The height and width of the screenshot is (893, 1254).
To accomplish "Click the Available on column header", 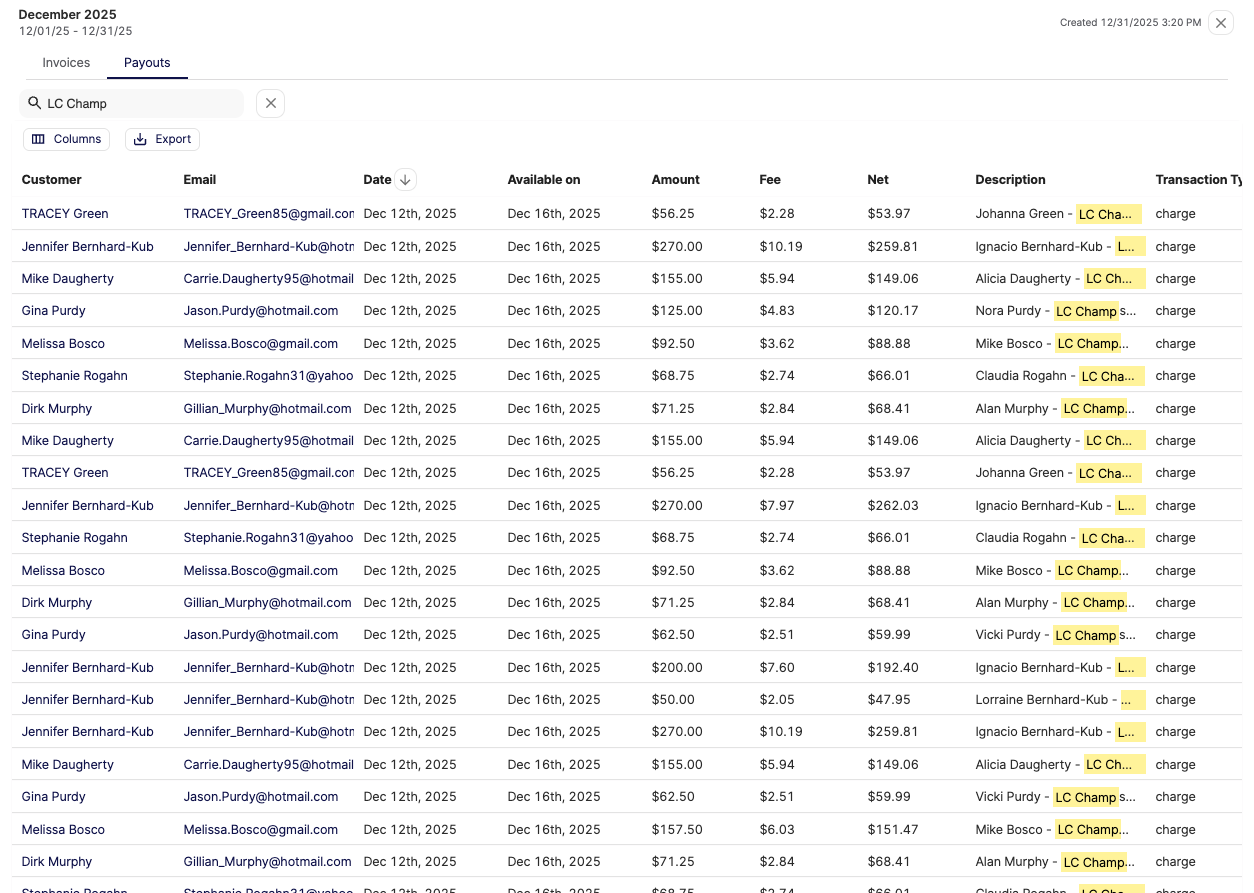I will point(543,180).
